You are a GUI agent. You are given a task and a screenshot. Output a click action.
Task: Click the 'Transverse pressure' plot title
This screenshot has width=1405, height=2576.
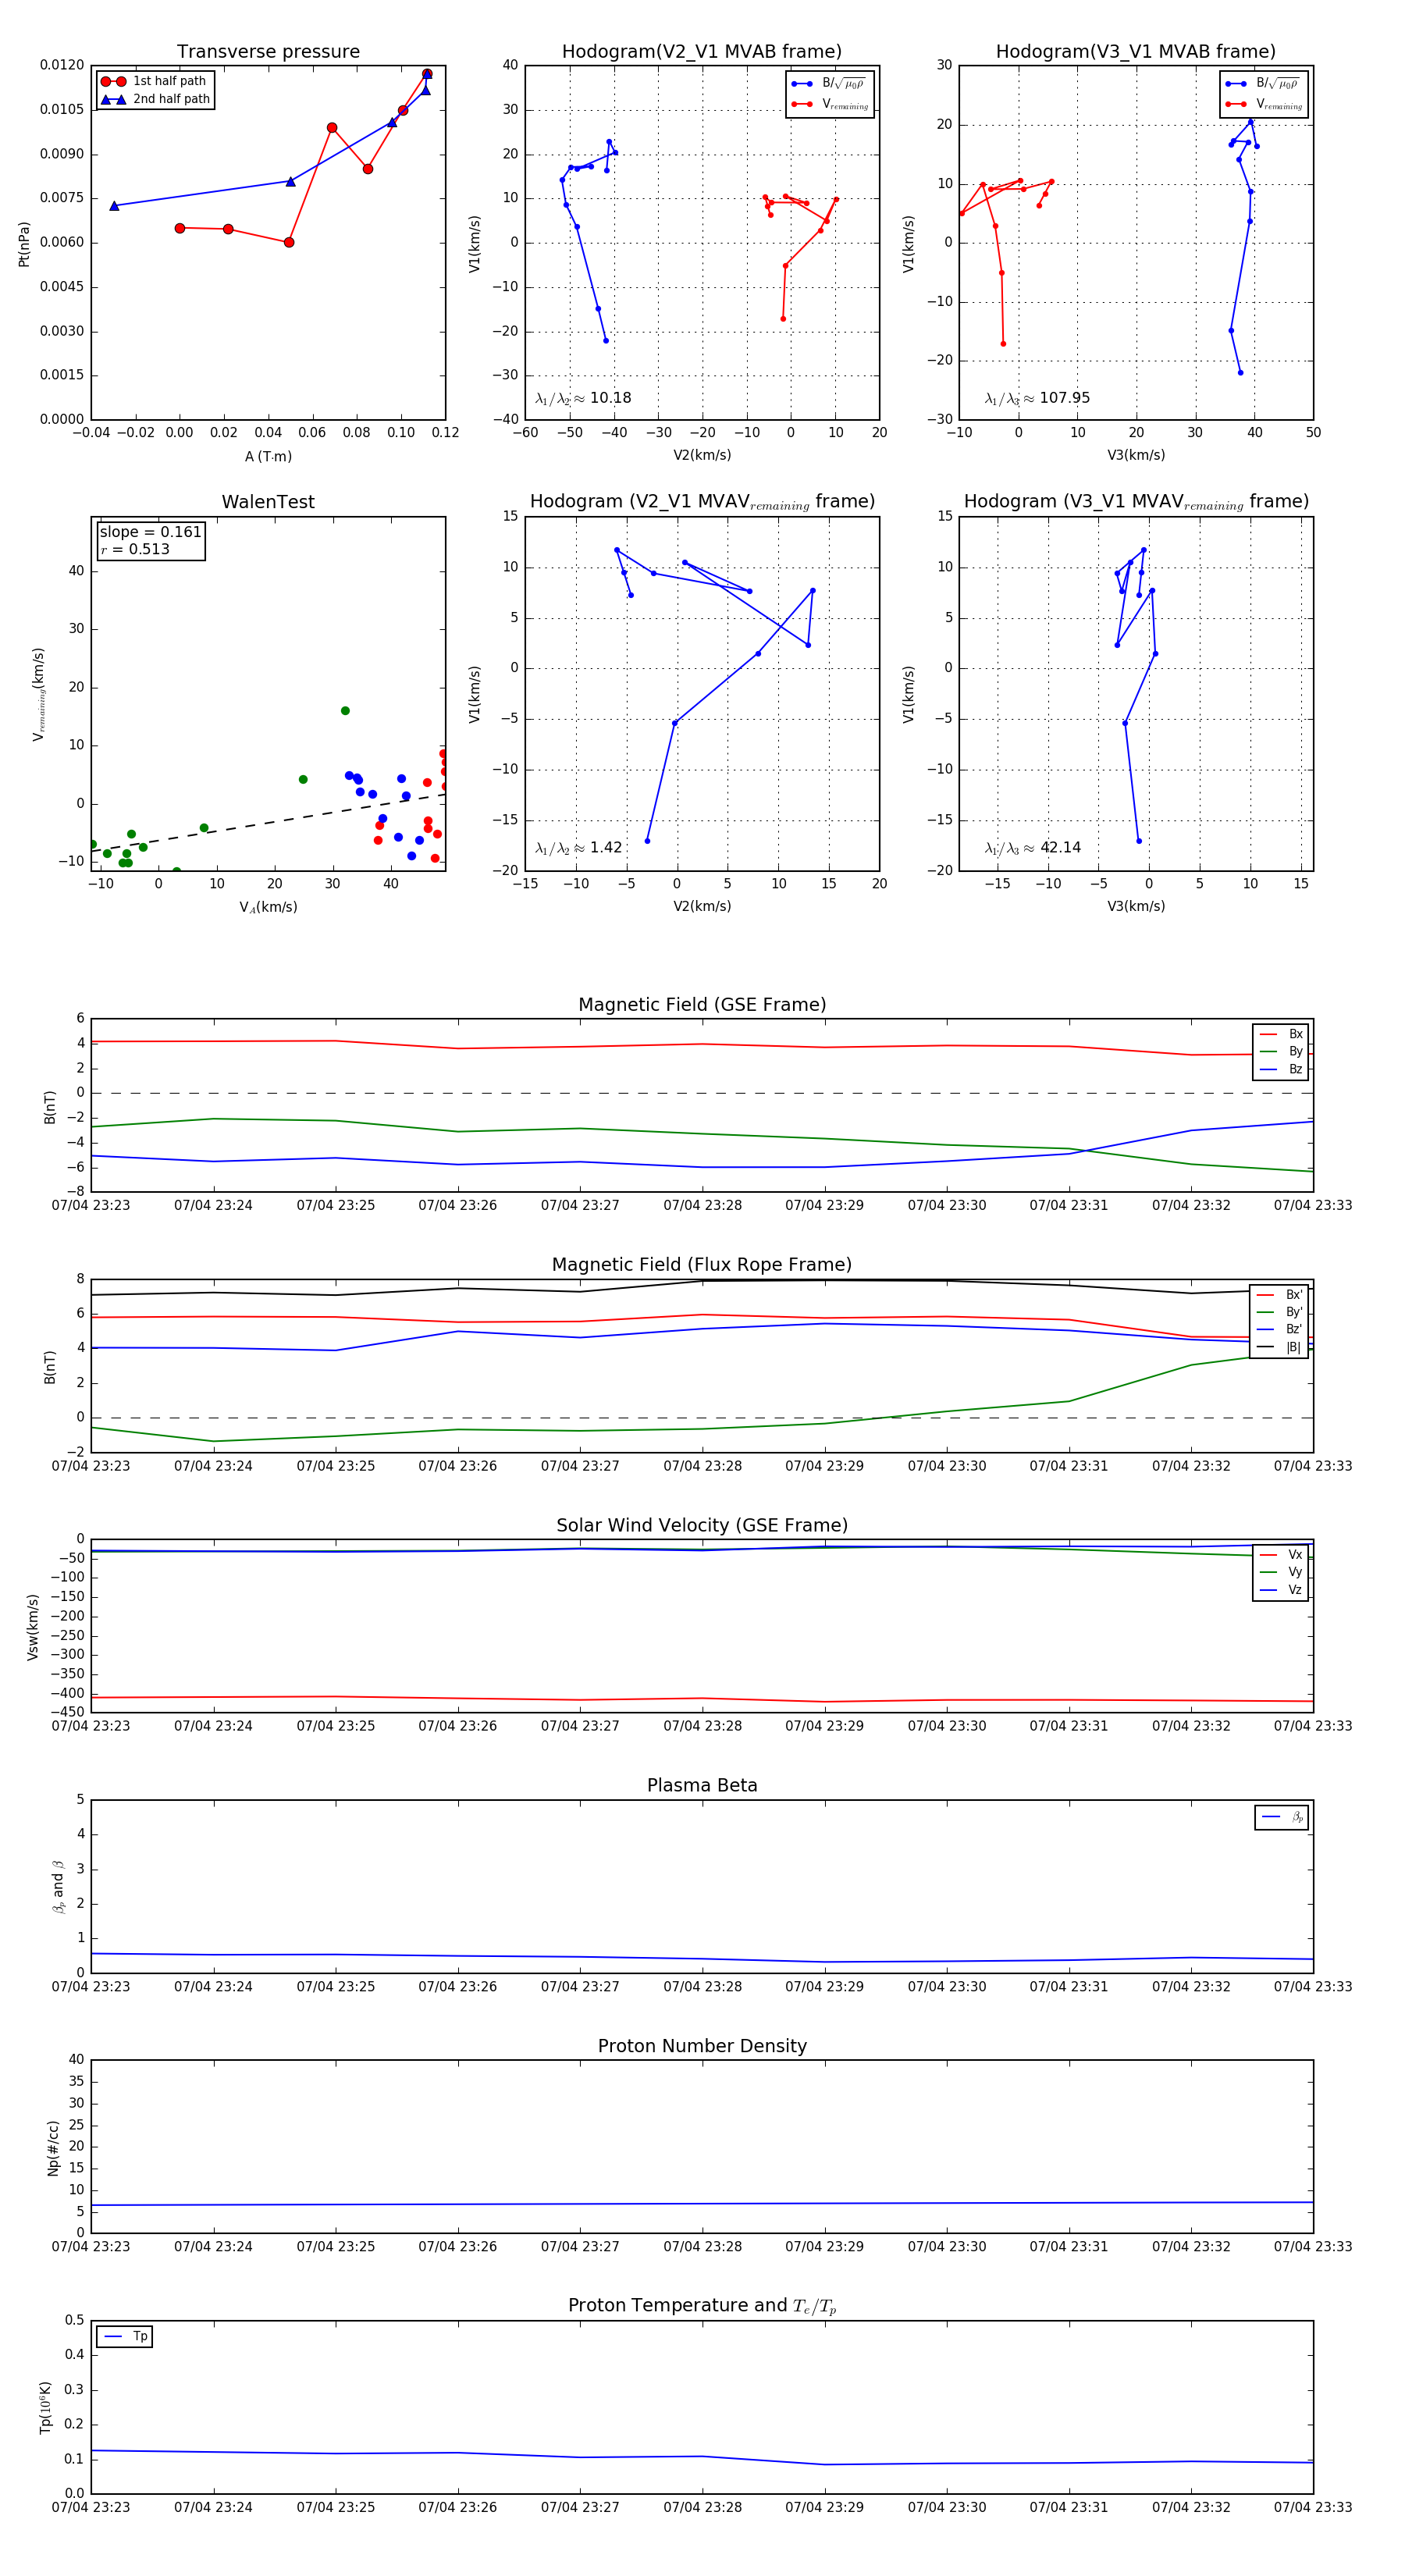click(268, 52)
